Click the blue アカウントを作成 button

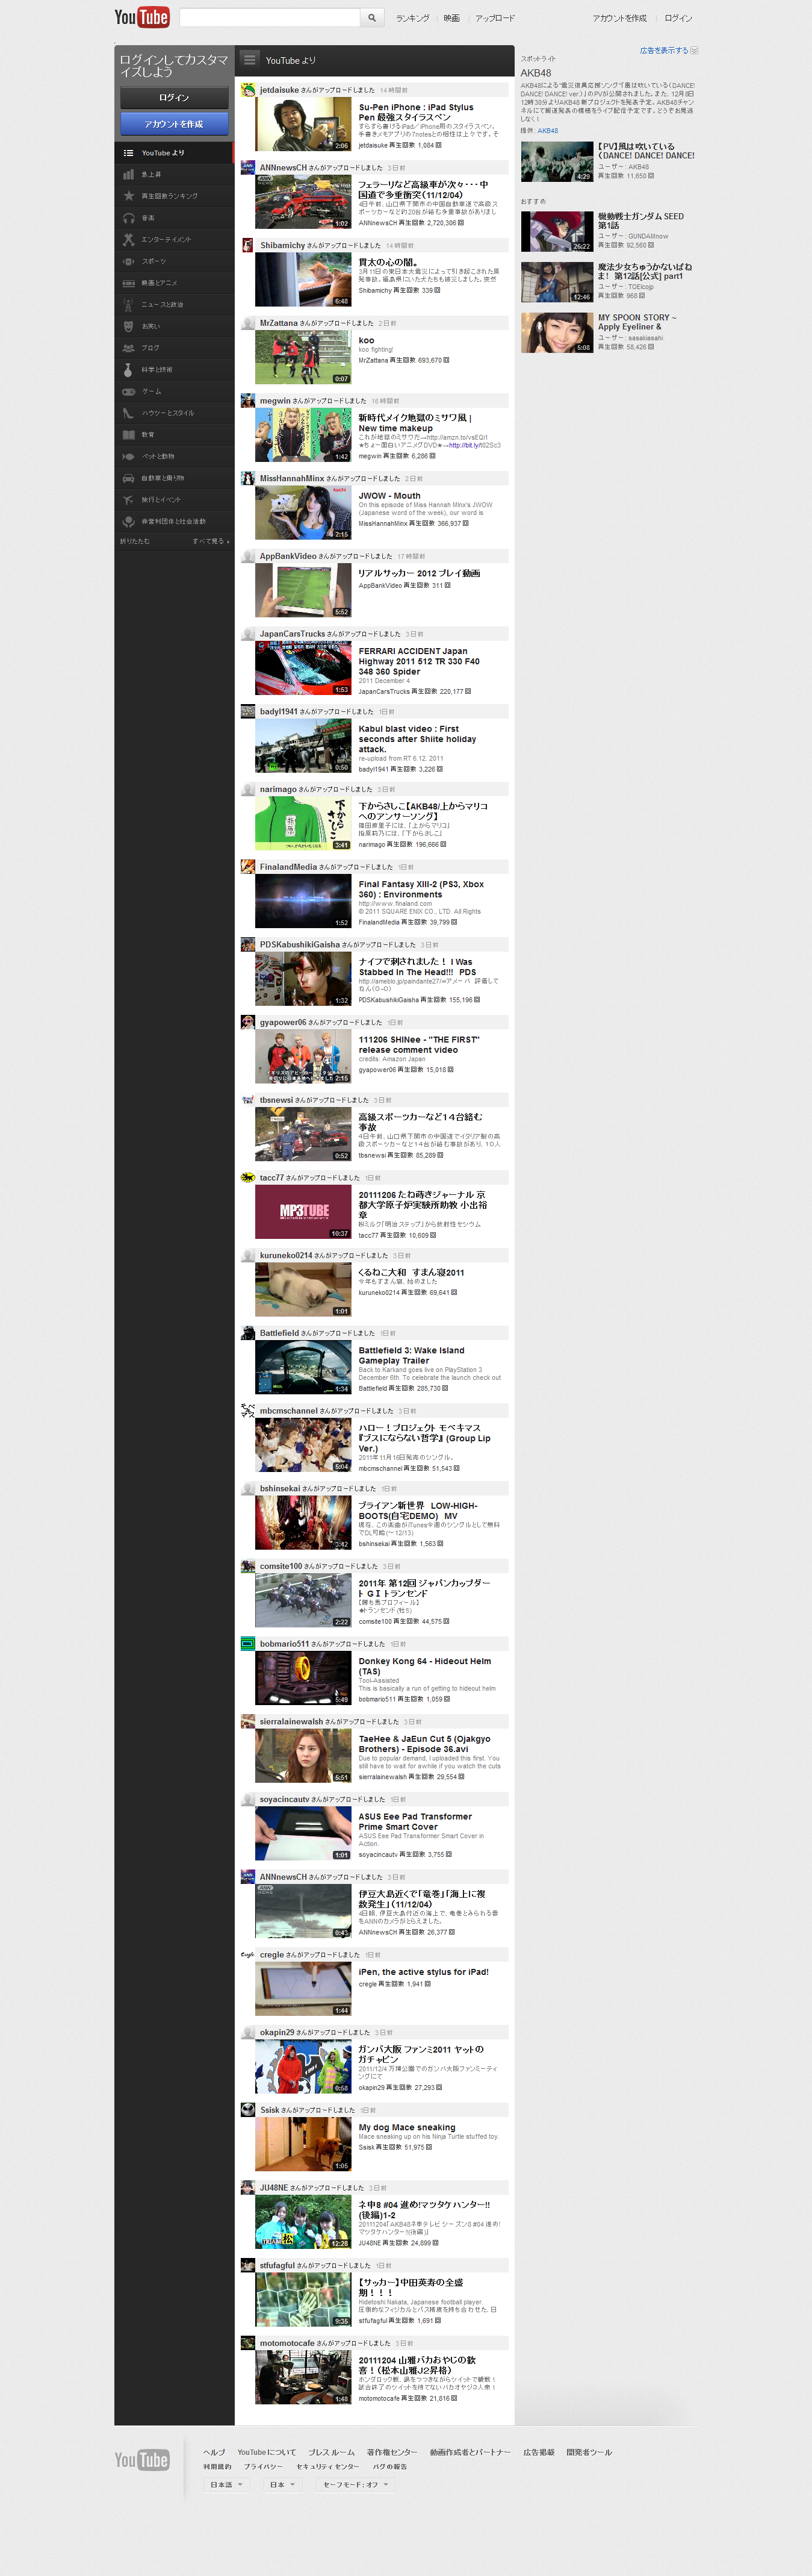coord(174,124)
